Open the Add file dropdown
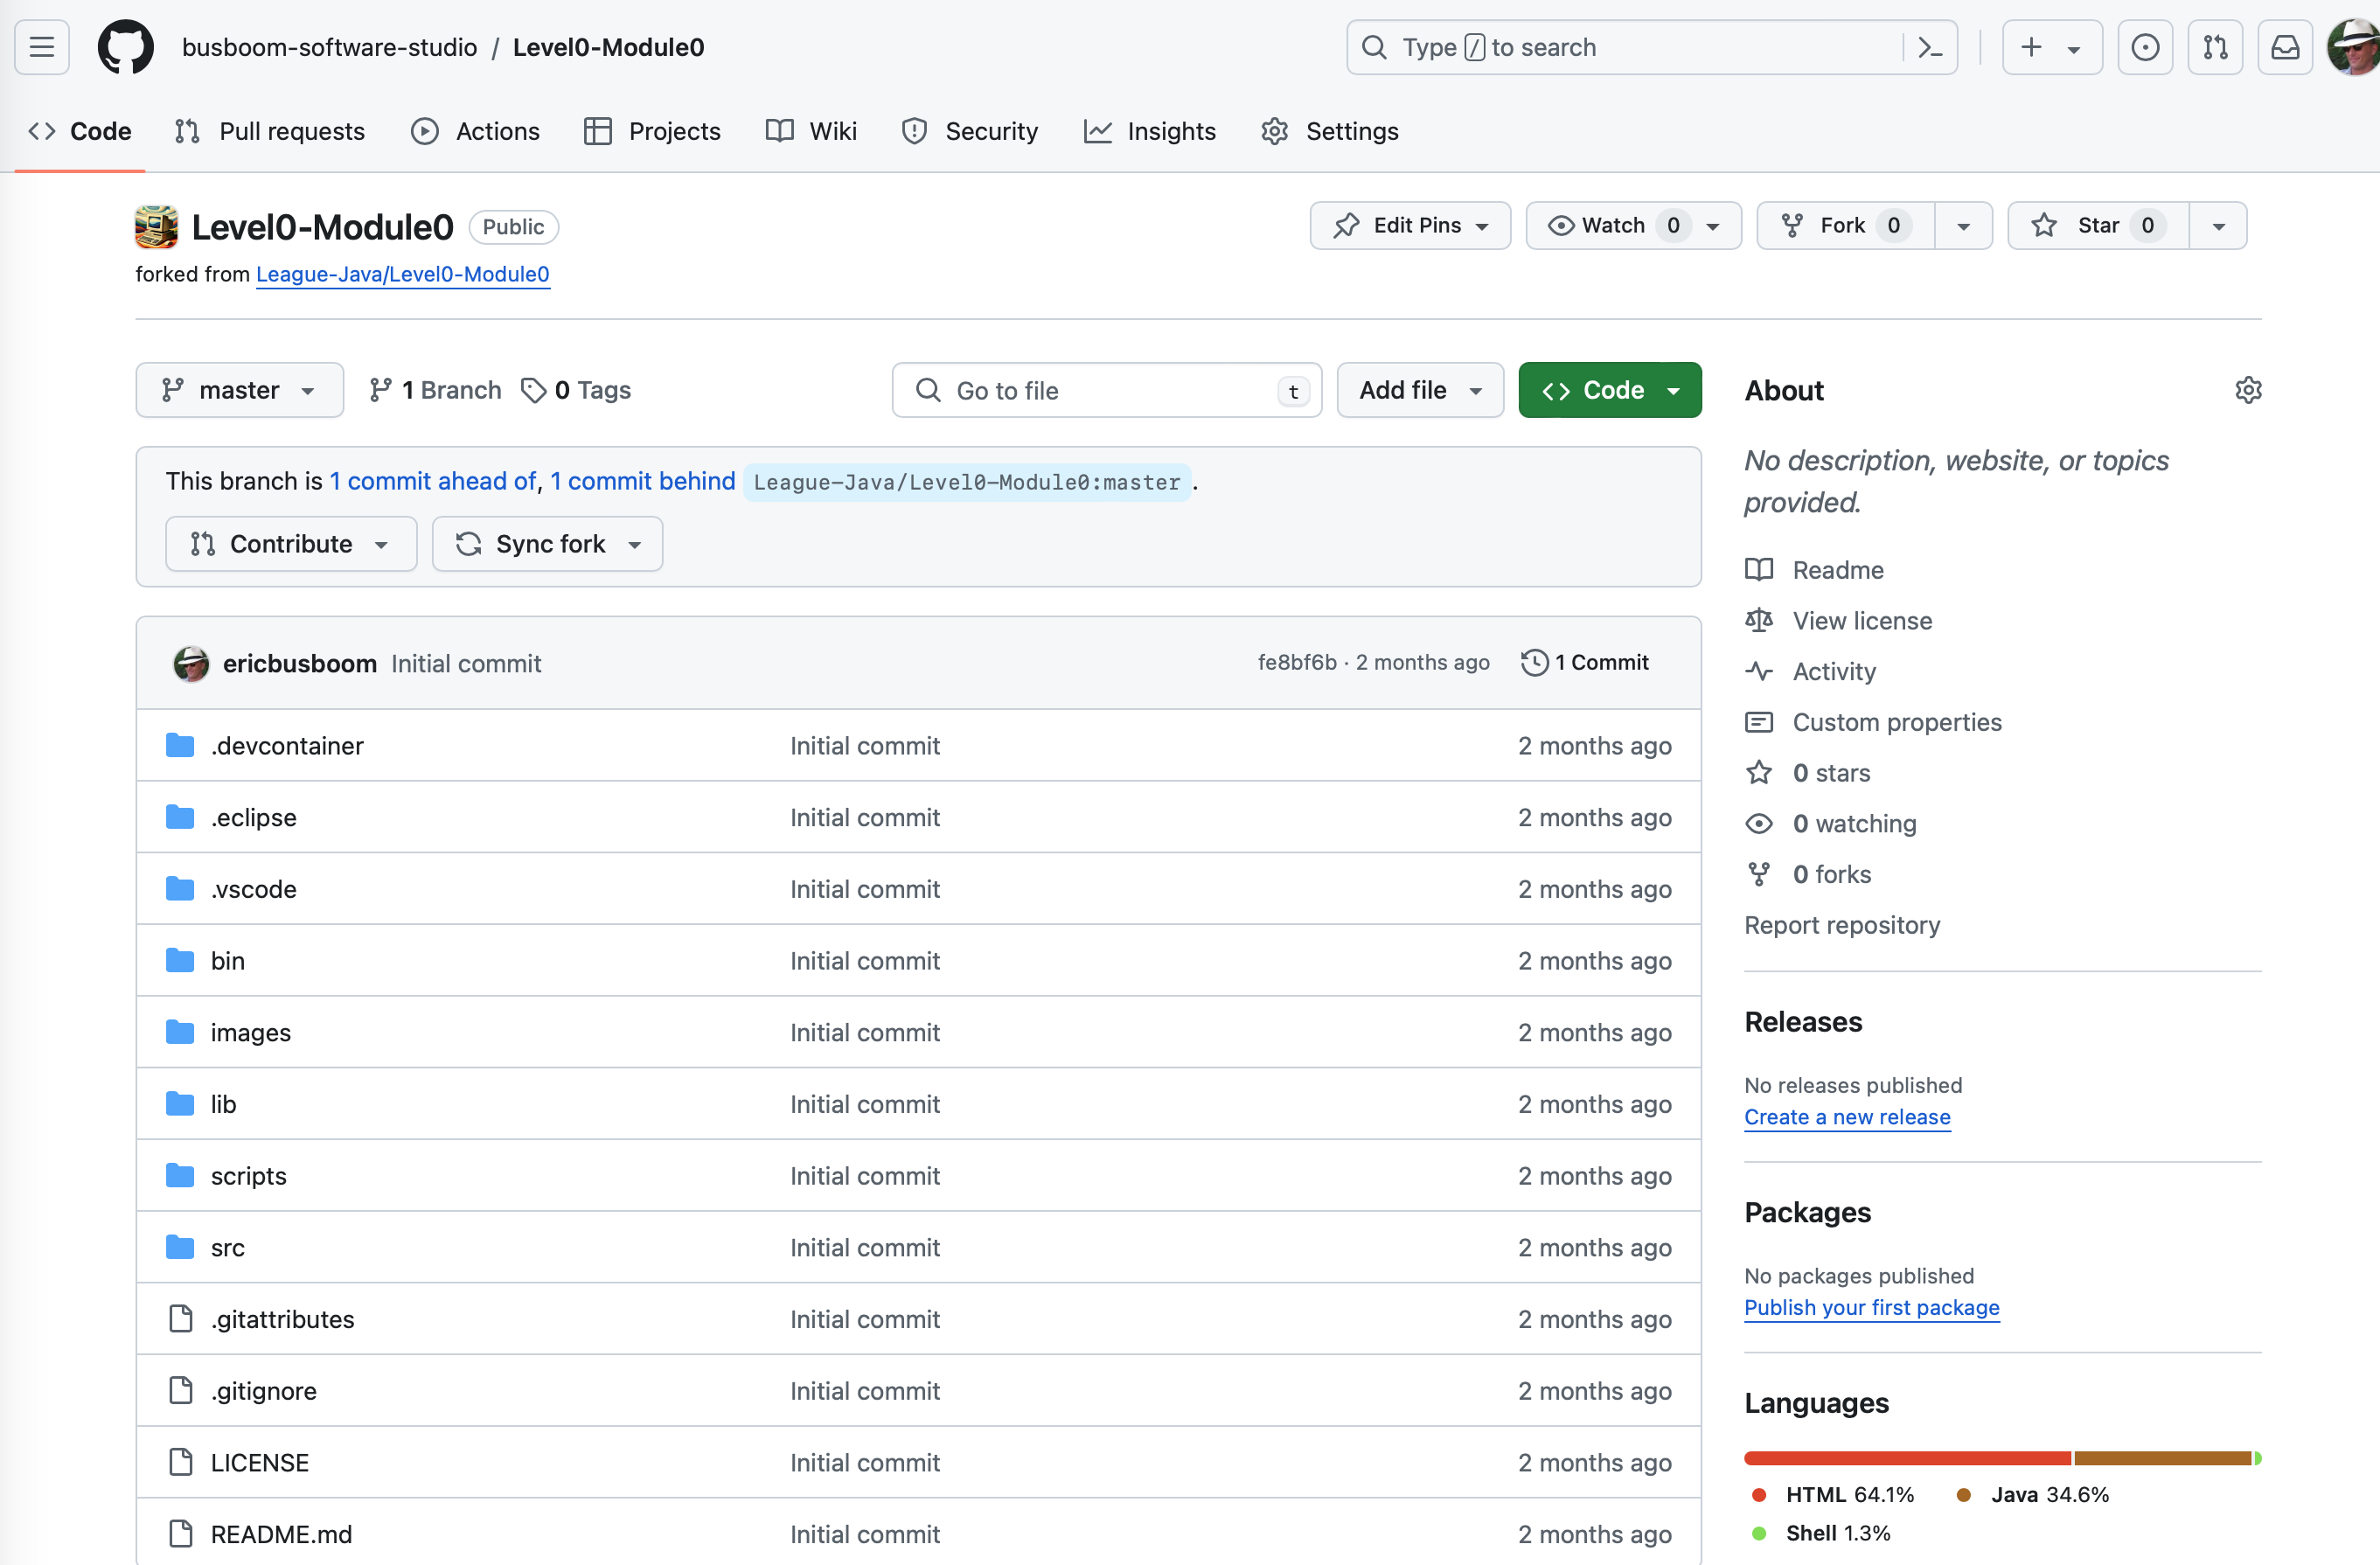This screenshot has width=2380, height=1565. [x=1419, y=390]
